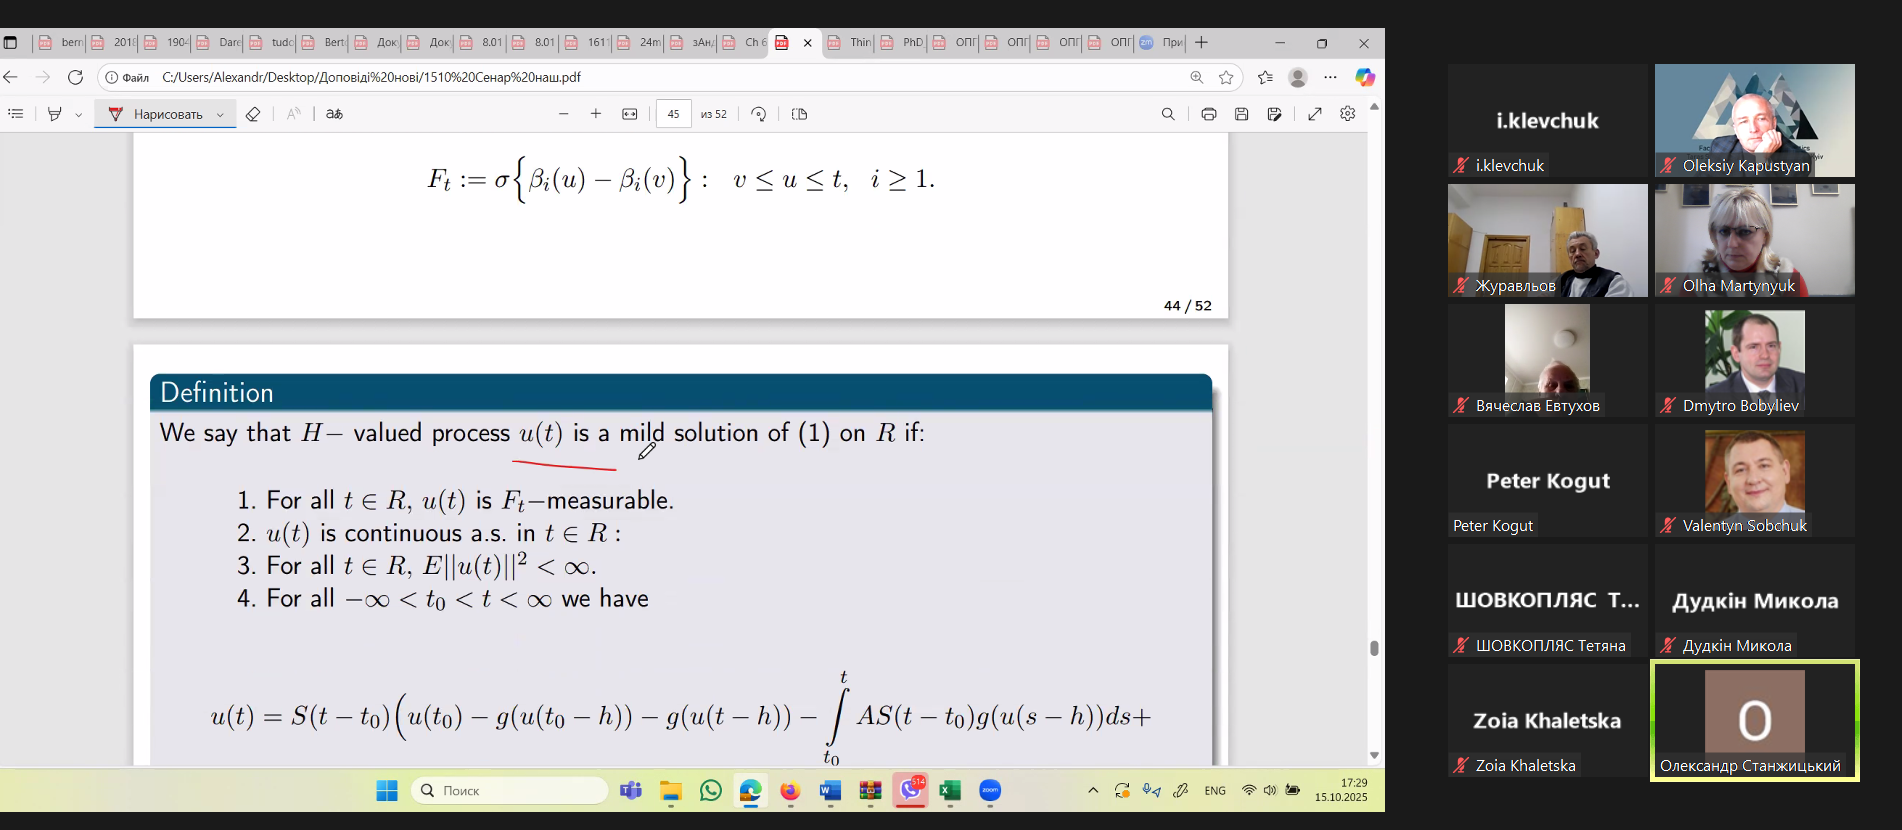Toggle the Нарисовать draw mode button
Image resolution: width=1902 pixels, height=830 pixels.
(x=155, y=114)
